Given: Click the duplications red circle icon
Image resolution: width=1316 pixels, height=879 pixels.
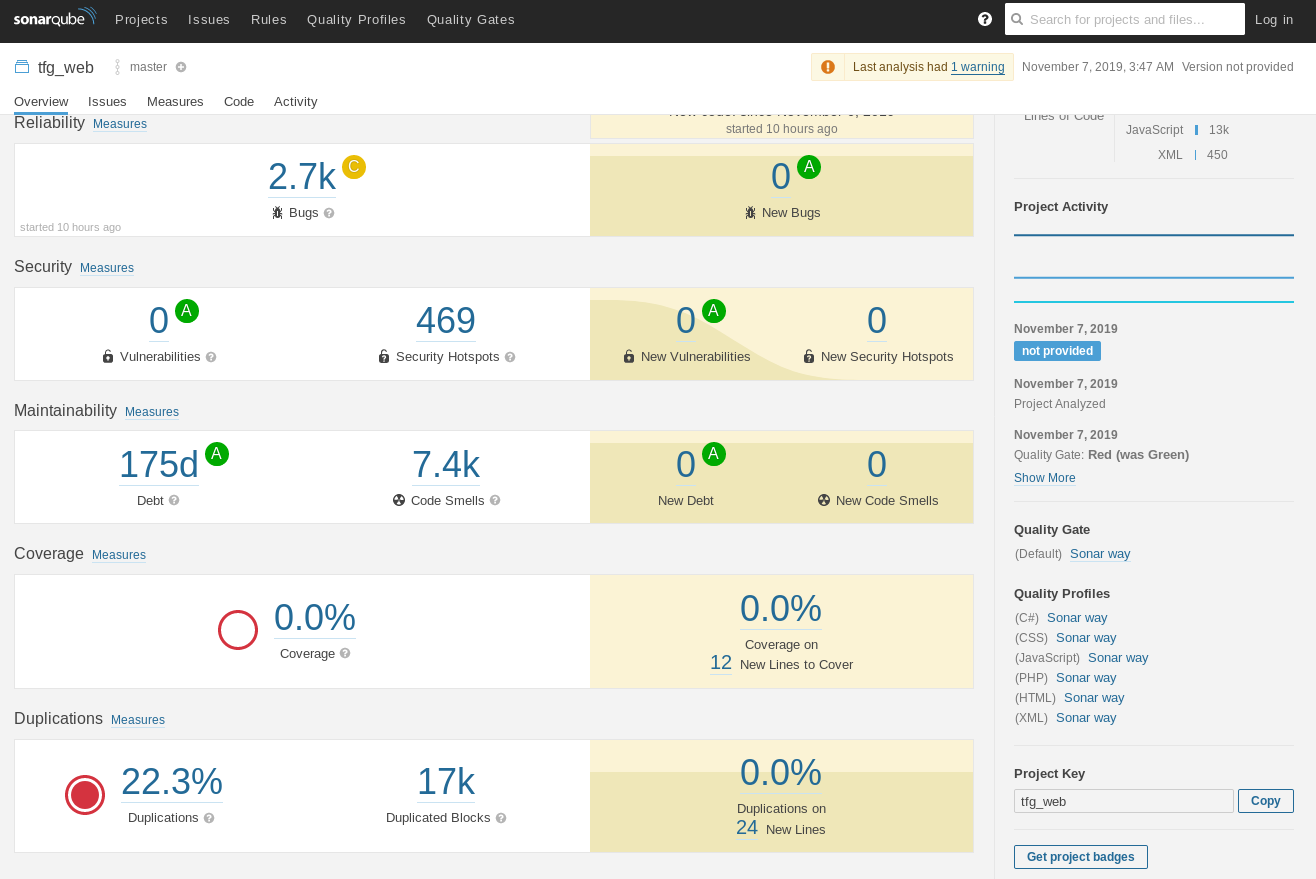Looking at the screenshot, I should 85,795.
